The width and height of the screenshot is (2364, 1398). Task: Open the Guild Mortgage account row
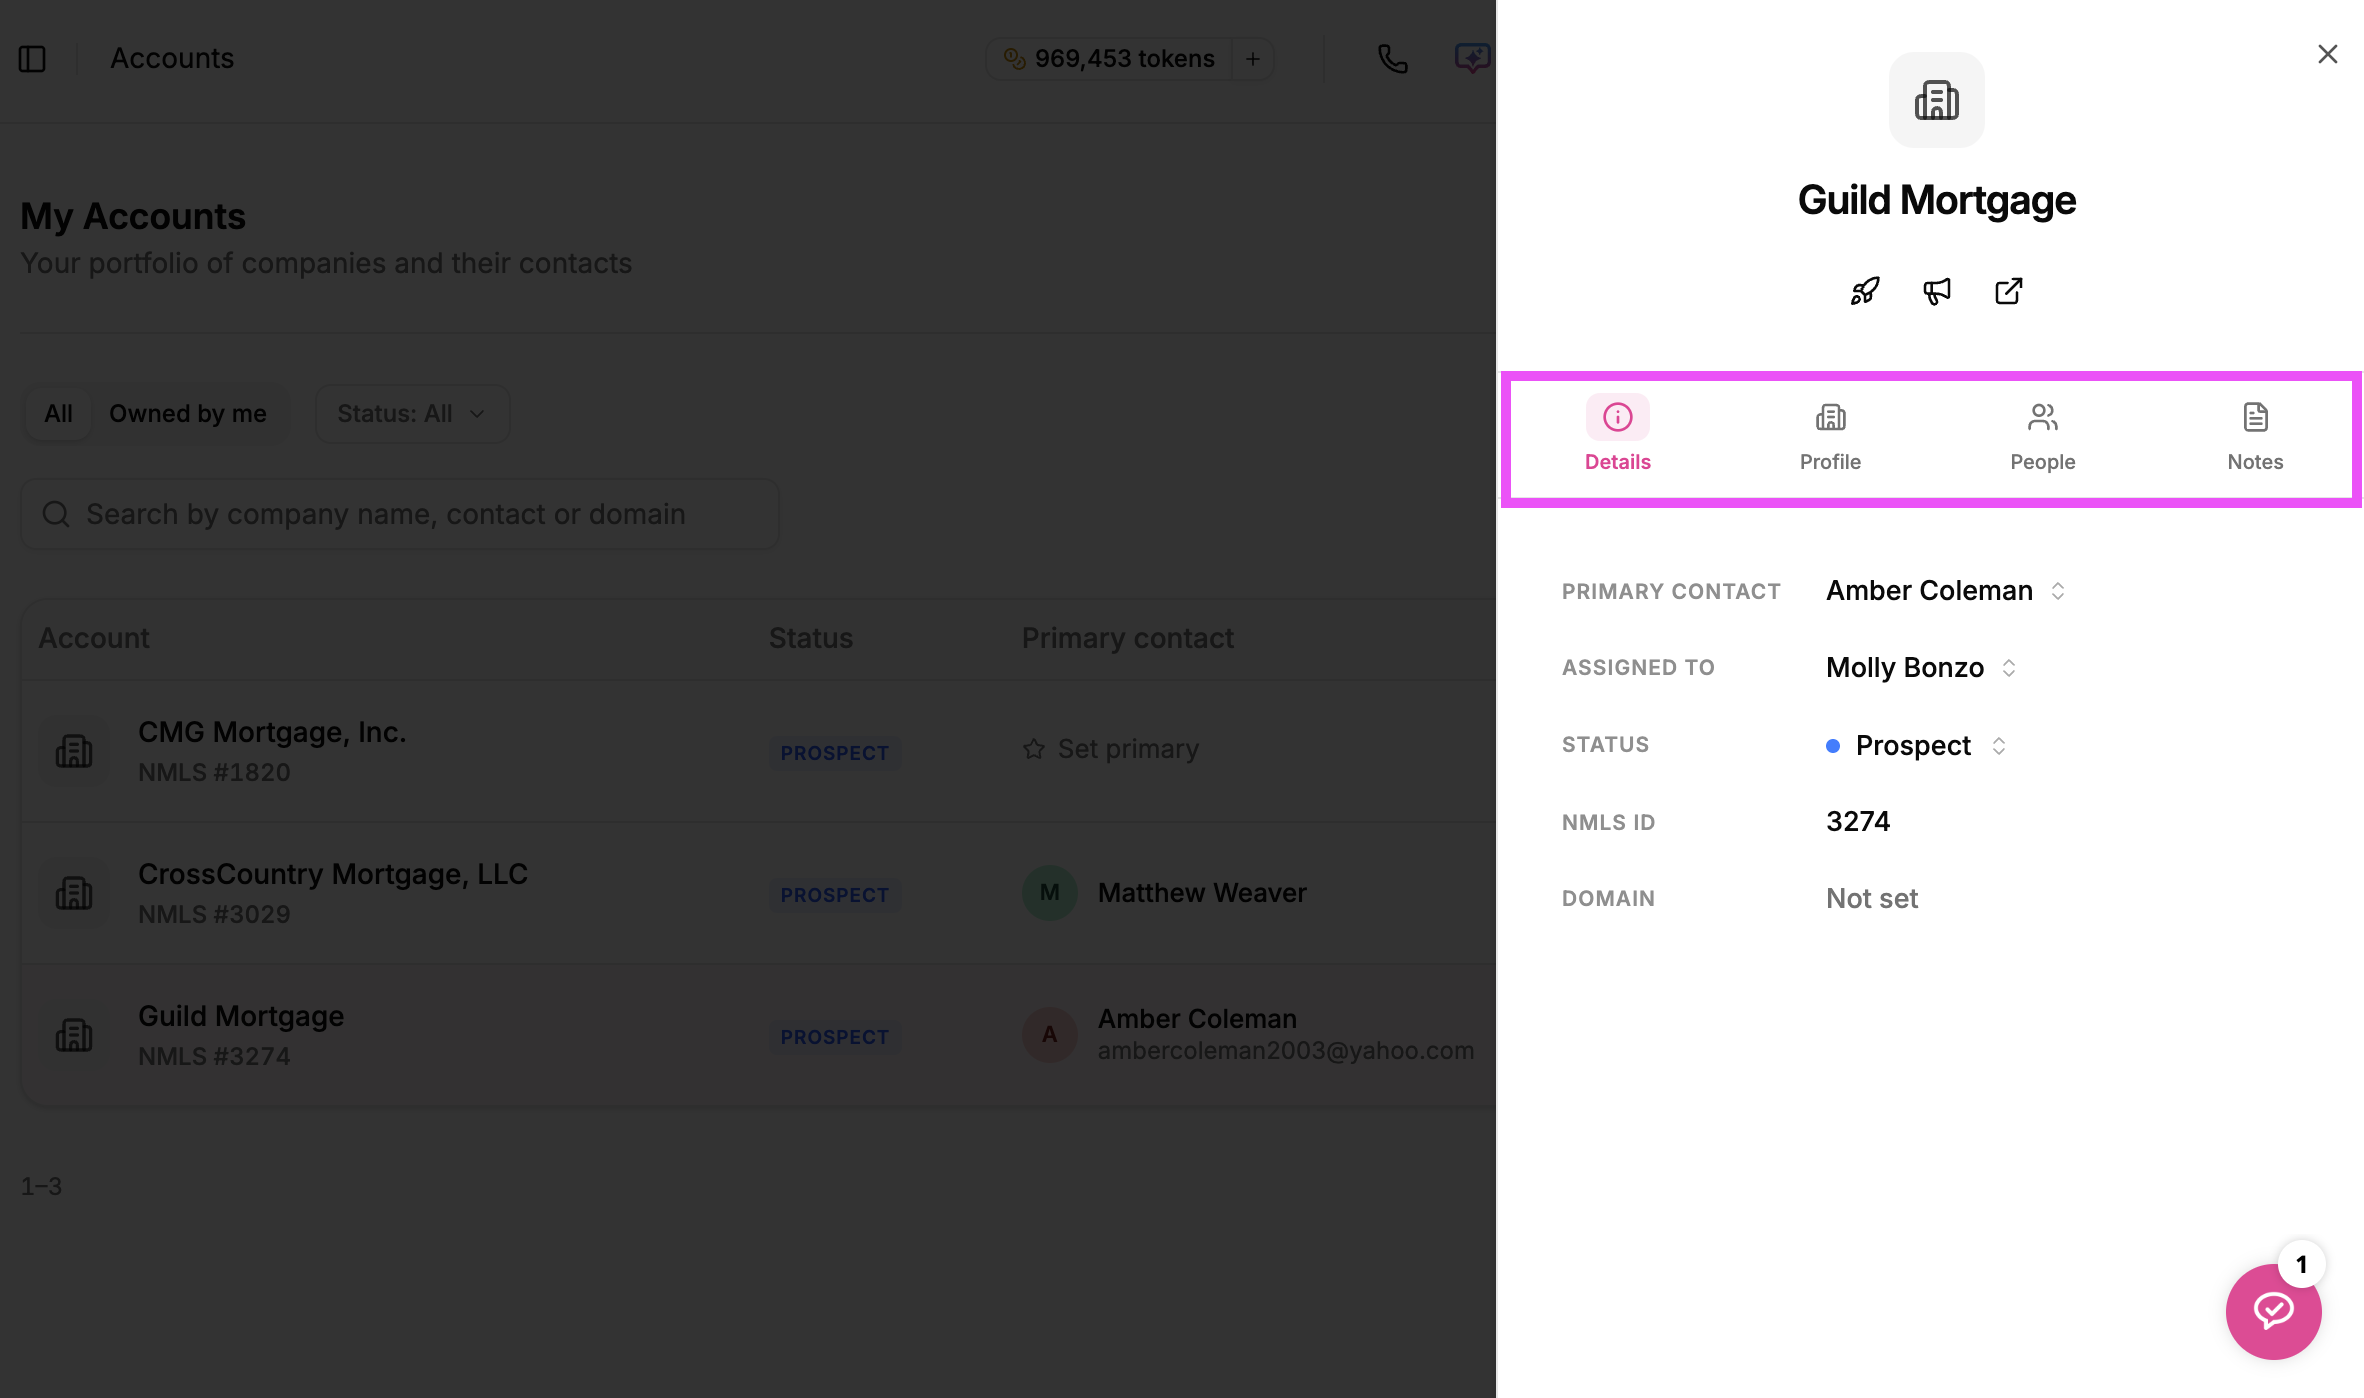tap(759, 1035)
